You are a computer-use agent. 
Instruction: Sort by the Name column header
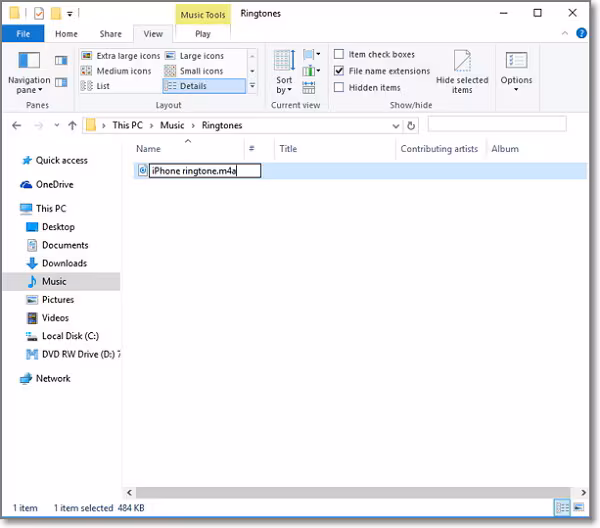click(x=188, y=148)
